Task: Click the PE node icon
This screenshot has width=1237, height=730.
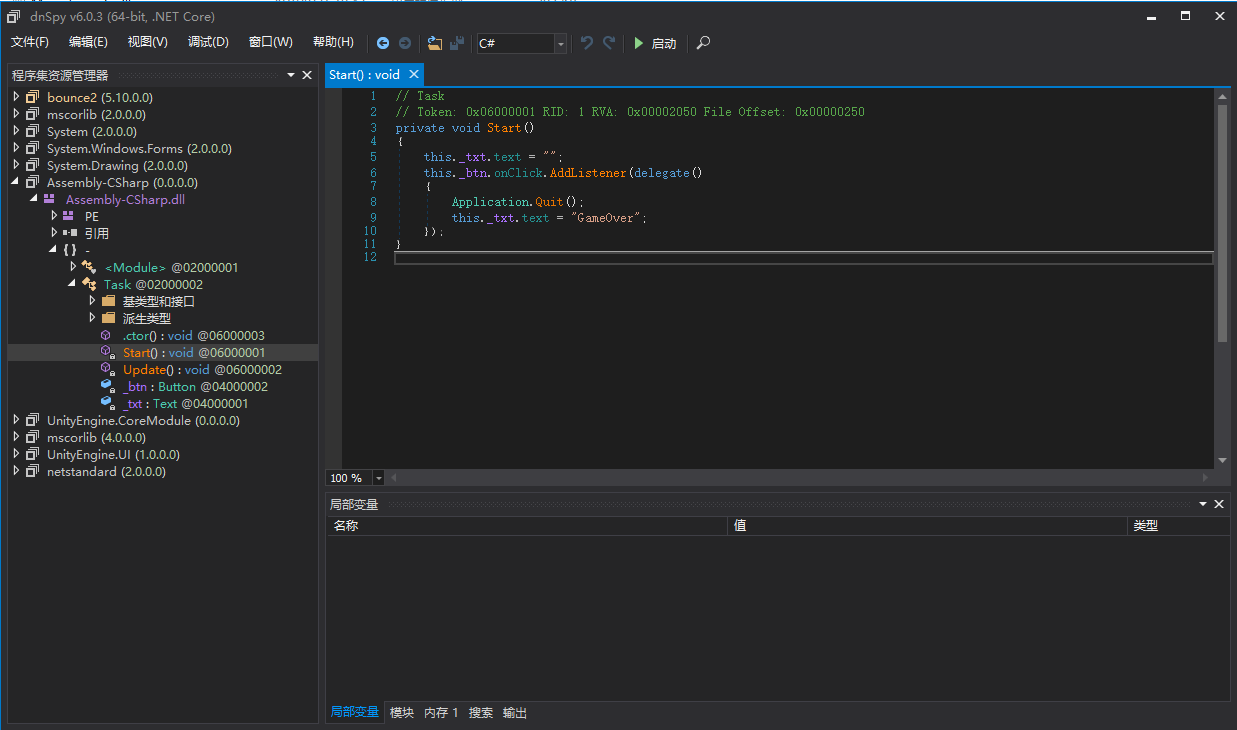Action: pos(68,216)
